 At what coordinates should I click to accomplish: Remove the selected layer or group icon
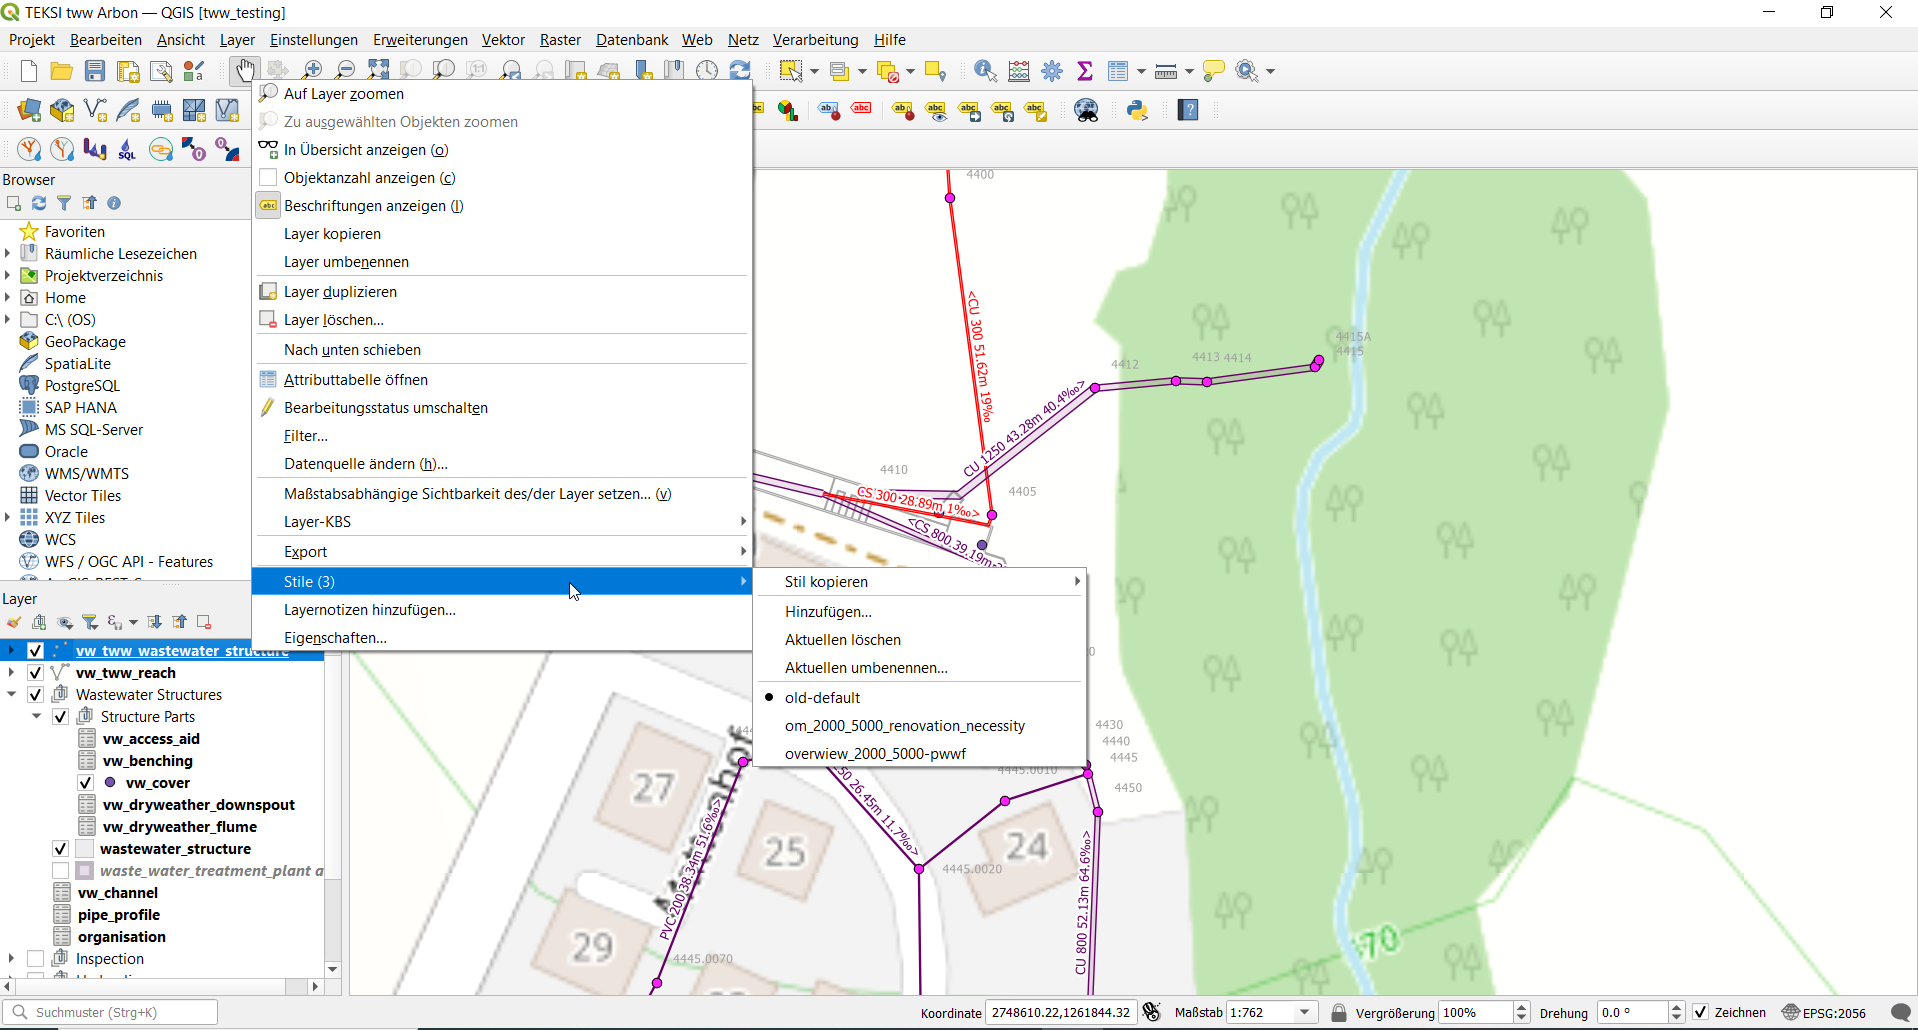tap(204, 622)
